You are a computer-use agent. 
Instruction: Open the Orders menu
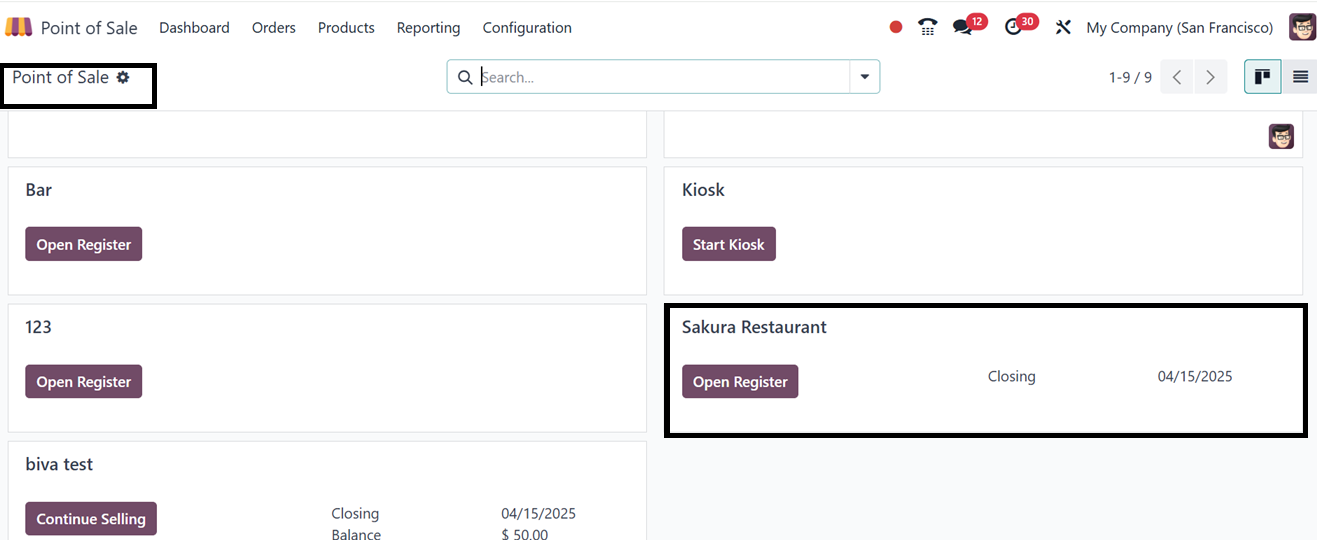click(273, 27)
